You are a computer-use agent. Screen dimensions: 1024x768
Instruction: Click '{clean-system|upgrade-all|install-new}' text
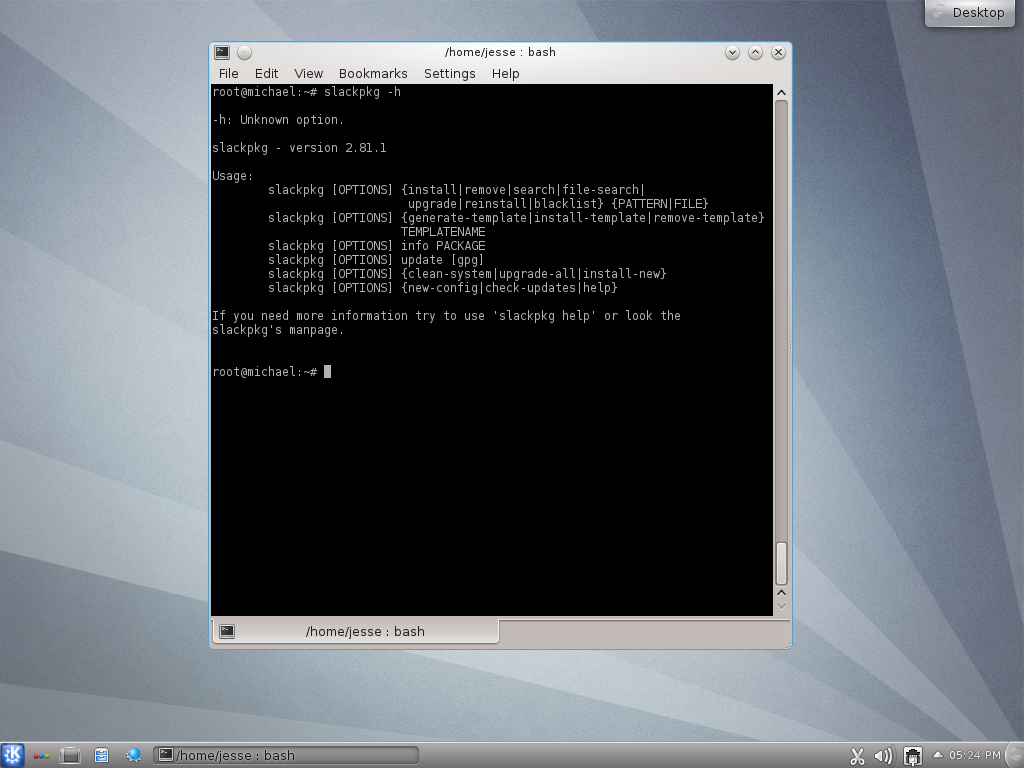[x=534, y=274]
